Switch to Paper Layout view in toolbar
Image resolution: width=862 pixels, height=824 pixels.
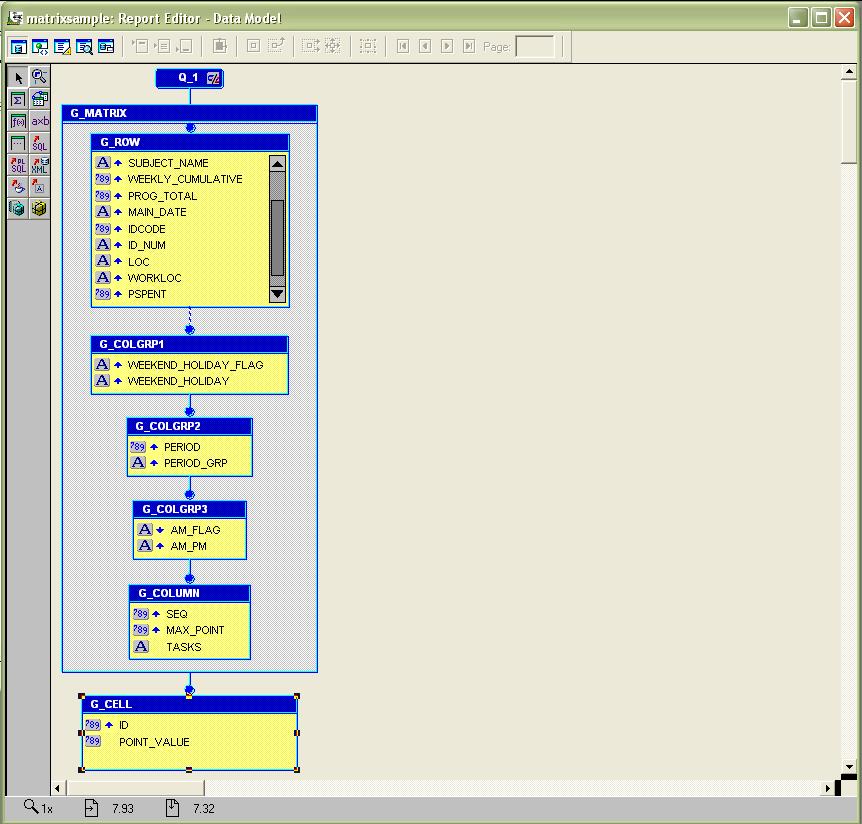pyautogui.click(x=62, y=46)
